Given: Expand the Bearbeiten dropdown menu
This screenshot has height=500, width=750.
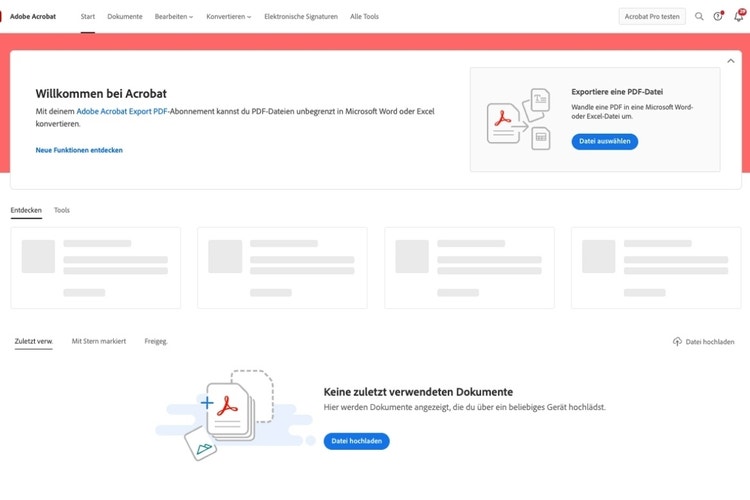Looking at the screenshot, I should (x=174, y=16).
